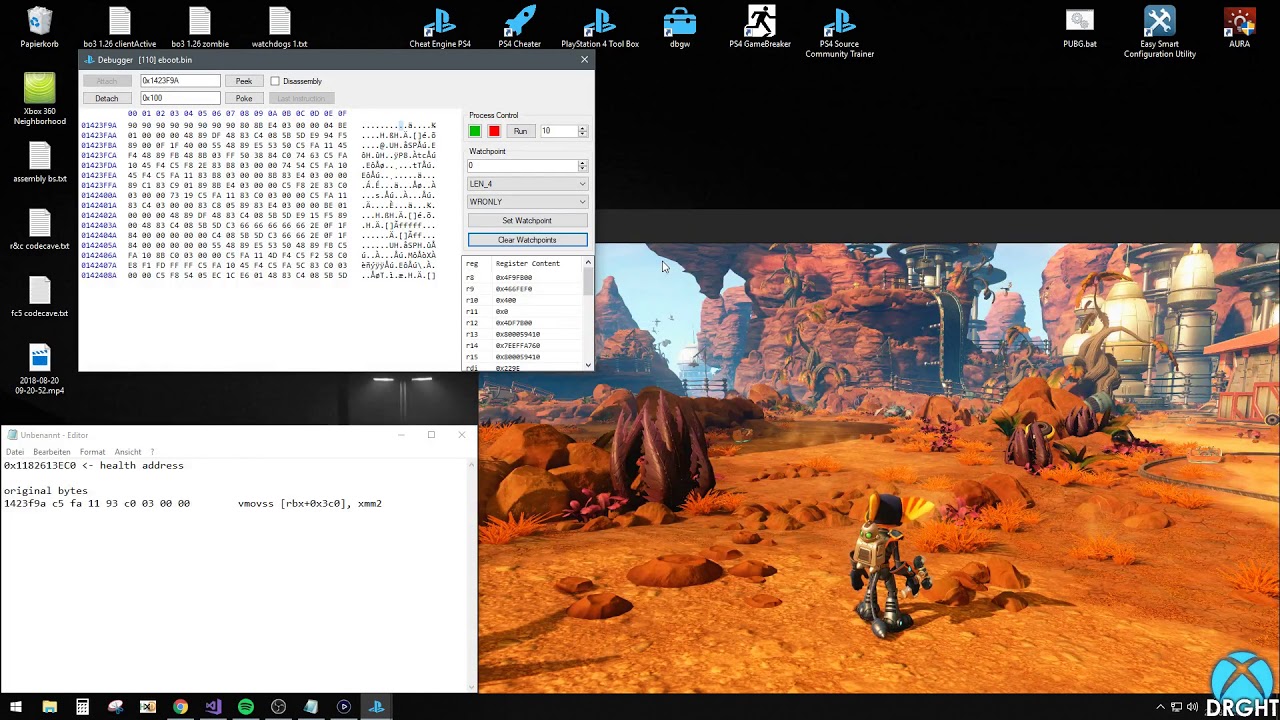The width and height of the screenshot is (1280, 720).
Task: Select the PUBG.bat desktop file
Action: tap(1080, 28)
